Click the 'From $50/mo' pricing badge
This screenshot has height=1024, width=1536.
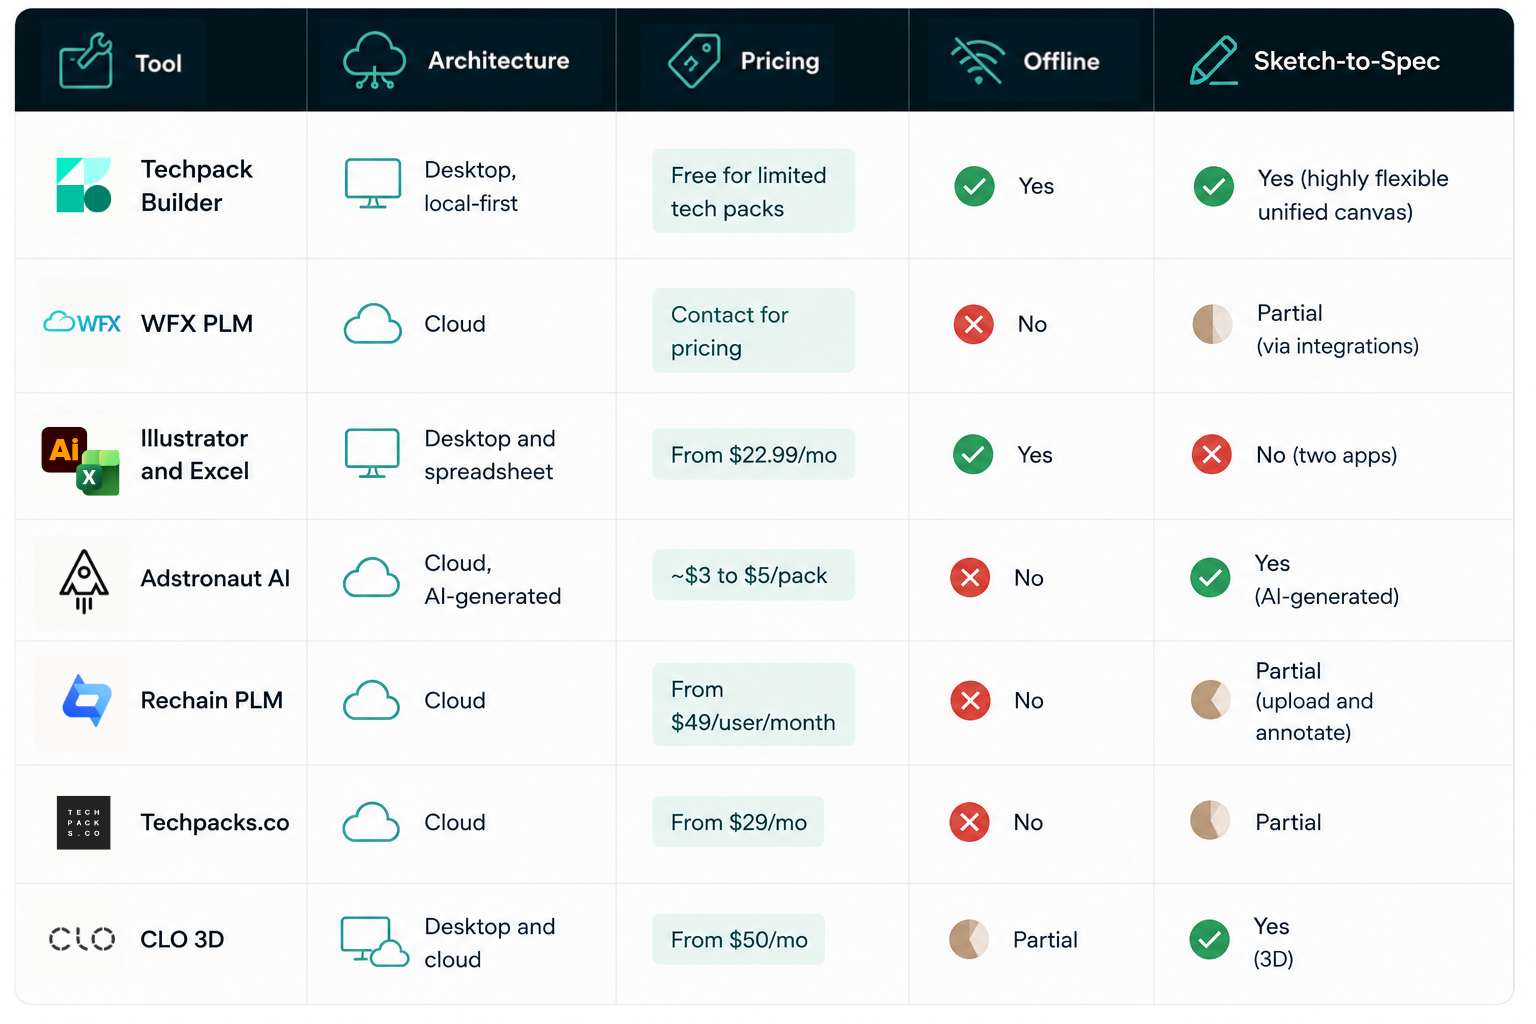coord(738,939)
